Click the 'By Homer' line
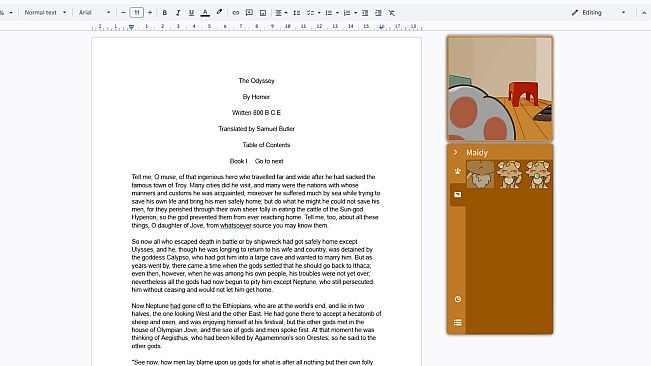Viewport: 651px width, 366px height. click(x=256, y=97)
